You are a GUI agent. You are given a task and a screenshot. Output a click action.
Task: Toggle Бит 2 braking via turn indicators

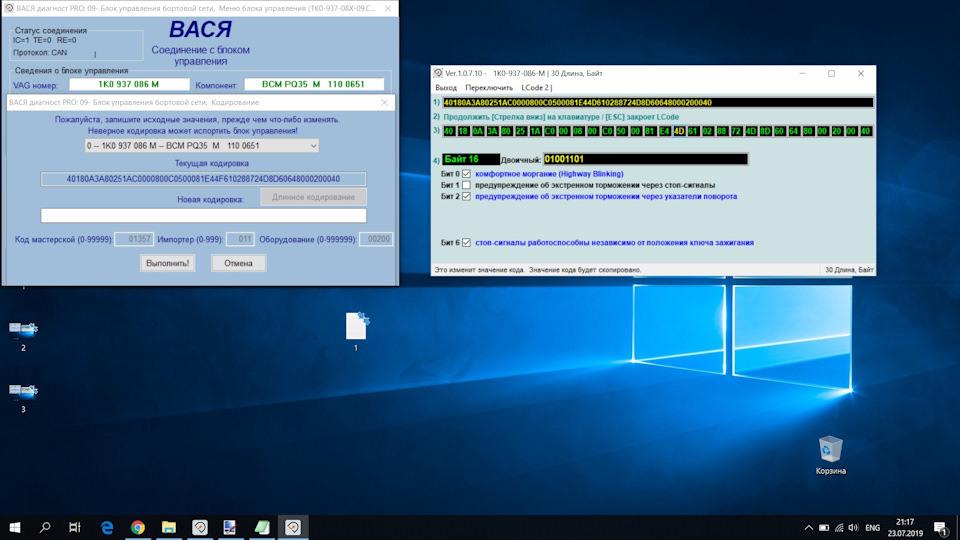click(467, 197)
